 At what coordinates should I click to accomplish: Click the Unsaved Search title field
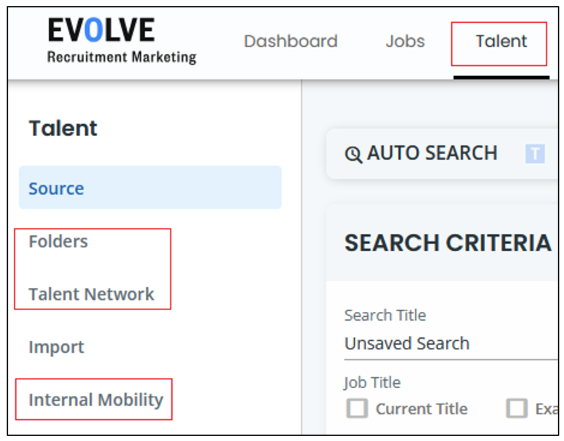(451, 344)
